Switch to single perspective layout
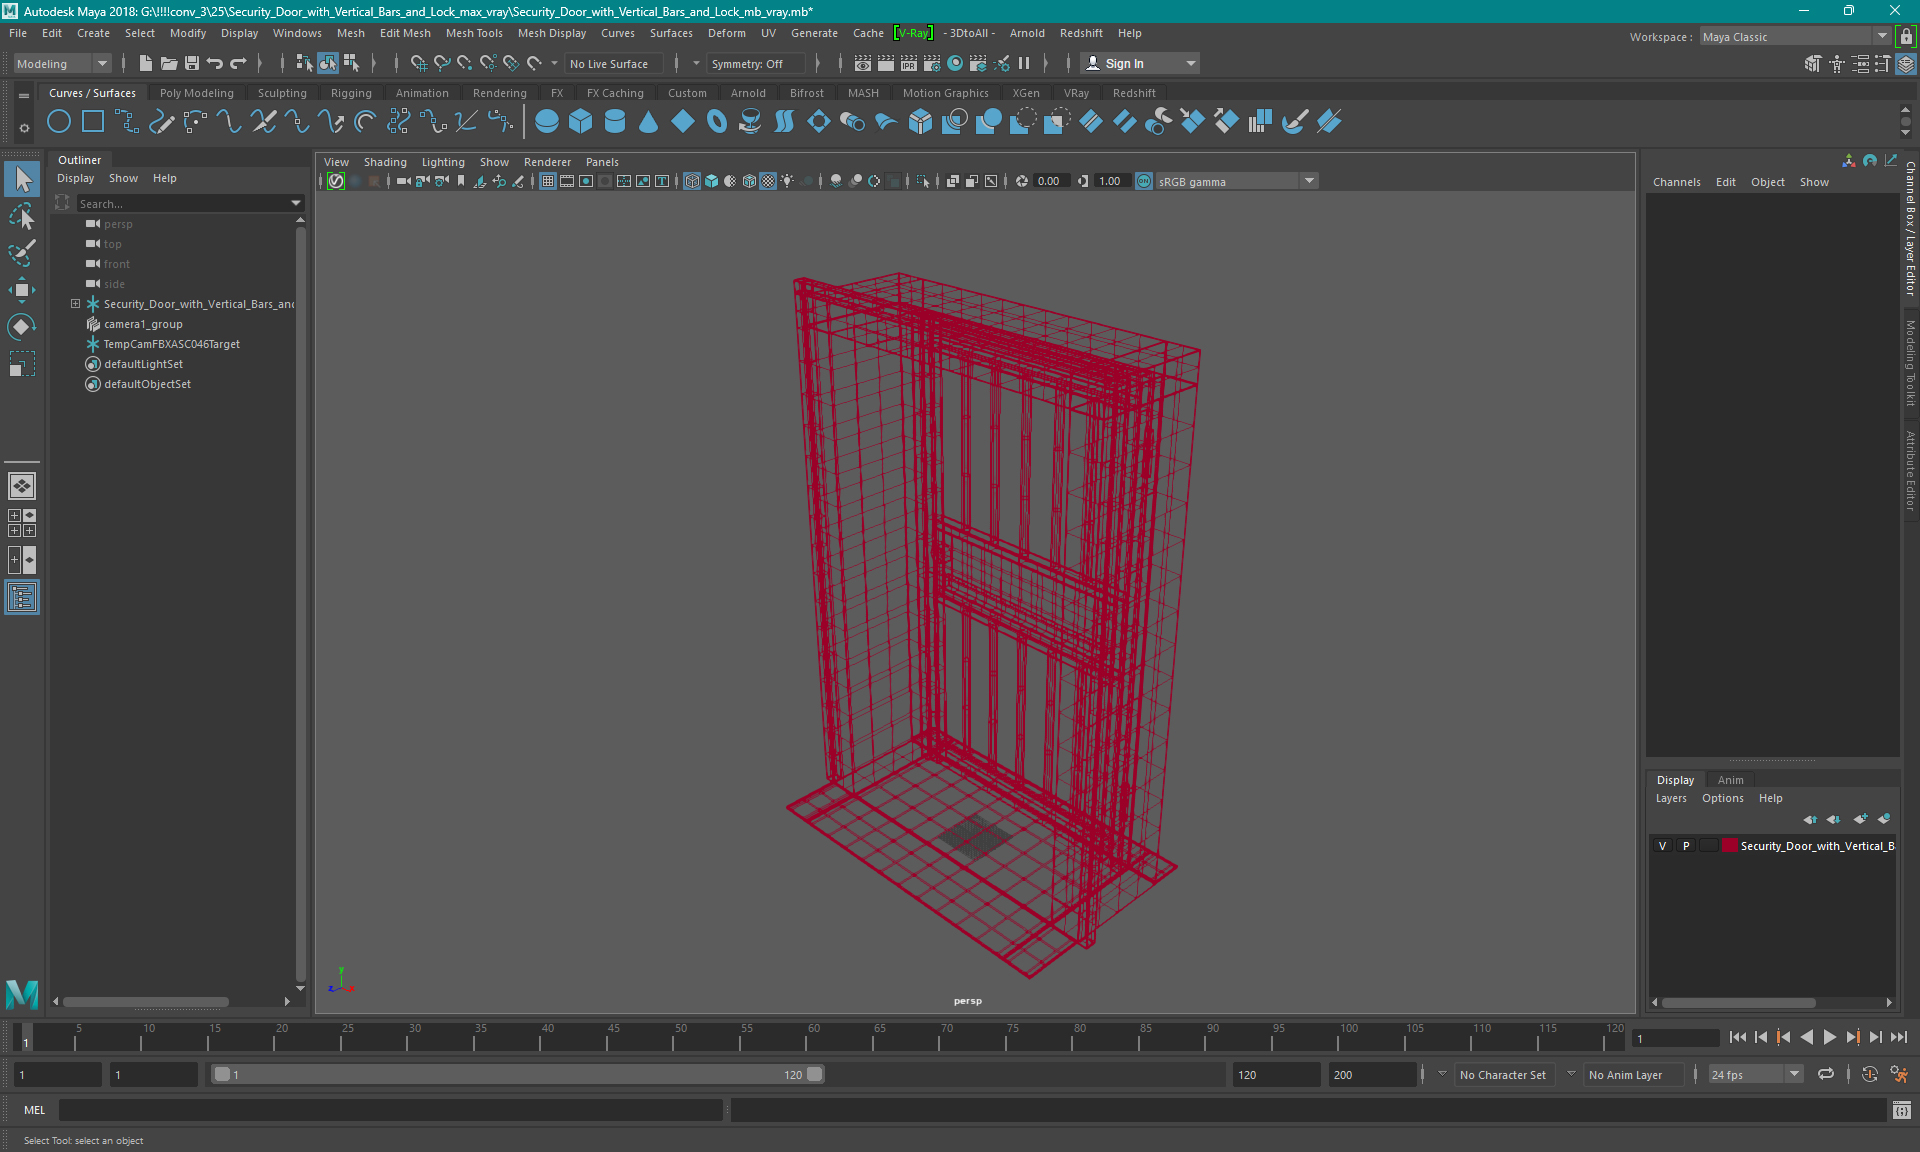1920x1152 pixels. coord(22,486)
